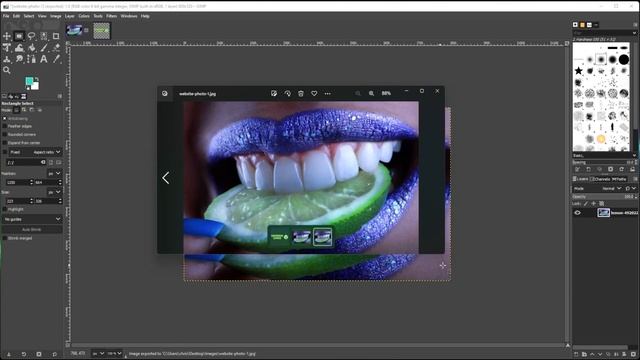640x360 pixels.
Task: Click the lock position icon in Layers panel
Action: pyautogui.click(x=593, y=203)
